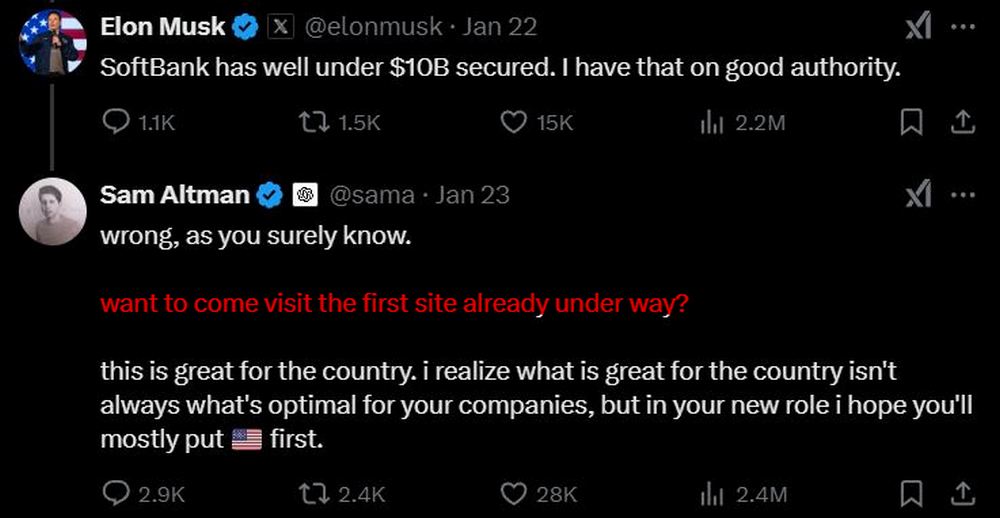The height and width of the screenshot is (518, 1000).
Task: Reply to Sam Altman's tweet
Action: (117, 493)
